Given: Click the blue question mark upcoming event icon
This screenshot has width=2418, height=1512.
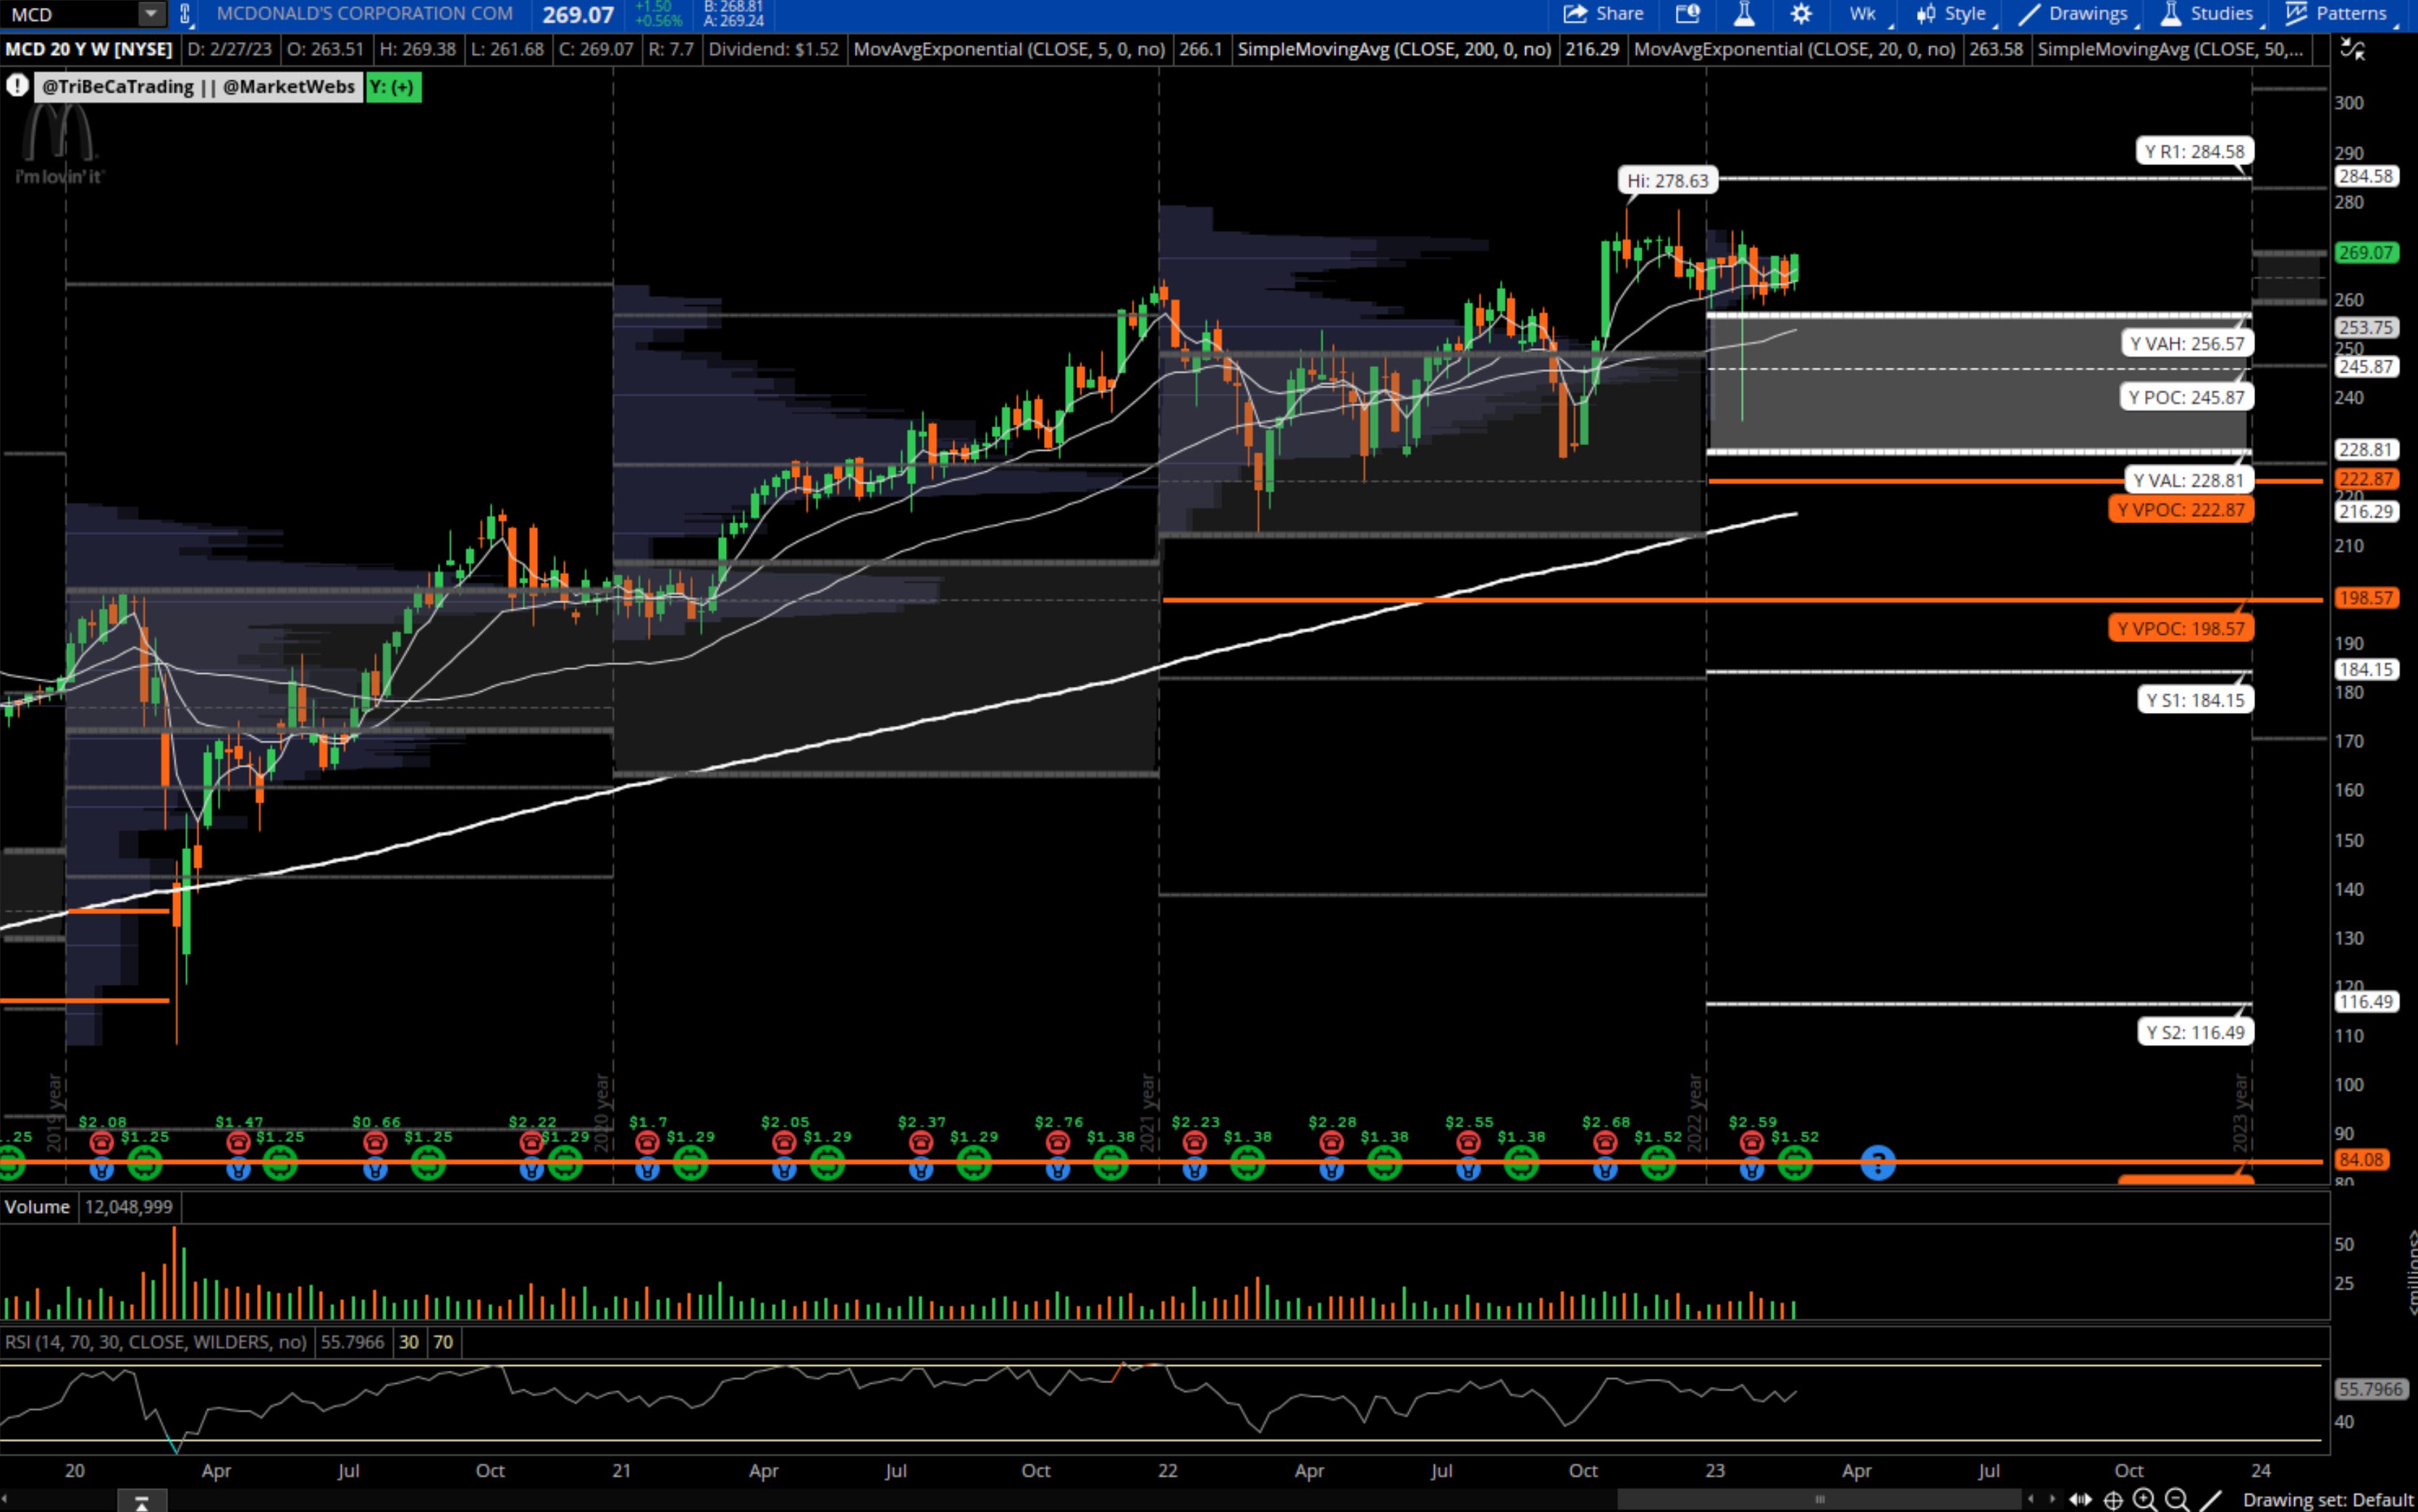Looking at the screenshot, I should coord(1877,1163).
